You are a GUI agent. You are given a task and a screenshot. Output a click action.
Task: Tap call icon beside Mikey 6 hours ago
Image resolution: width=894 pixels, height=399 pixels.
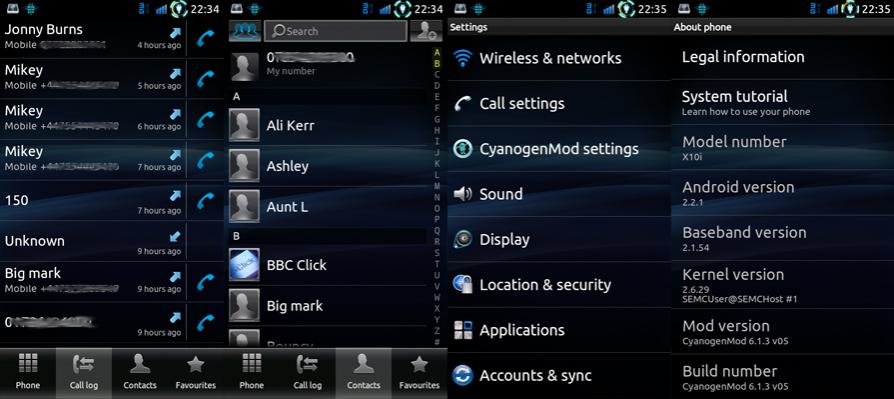[205, 119]
